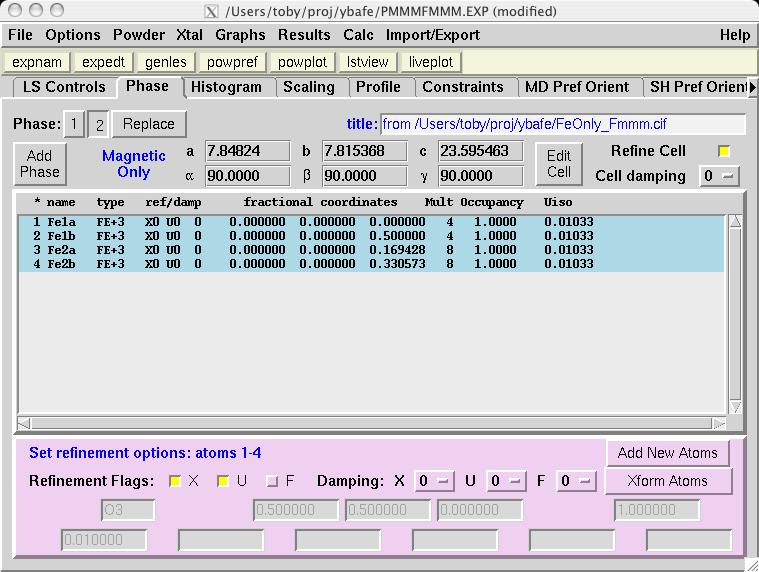The width and height of the screenshot is (759, 572).
Task: Click the X11 icon in title bar
Action: [211, 11]
